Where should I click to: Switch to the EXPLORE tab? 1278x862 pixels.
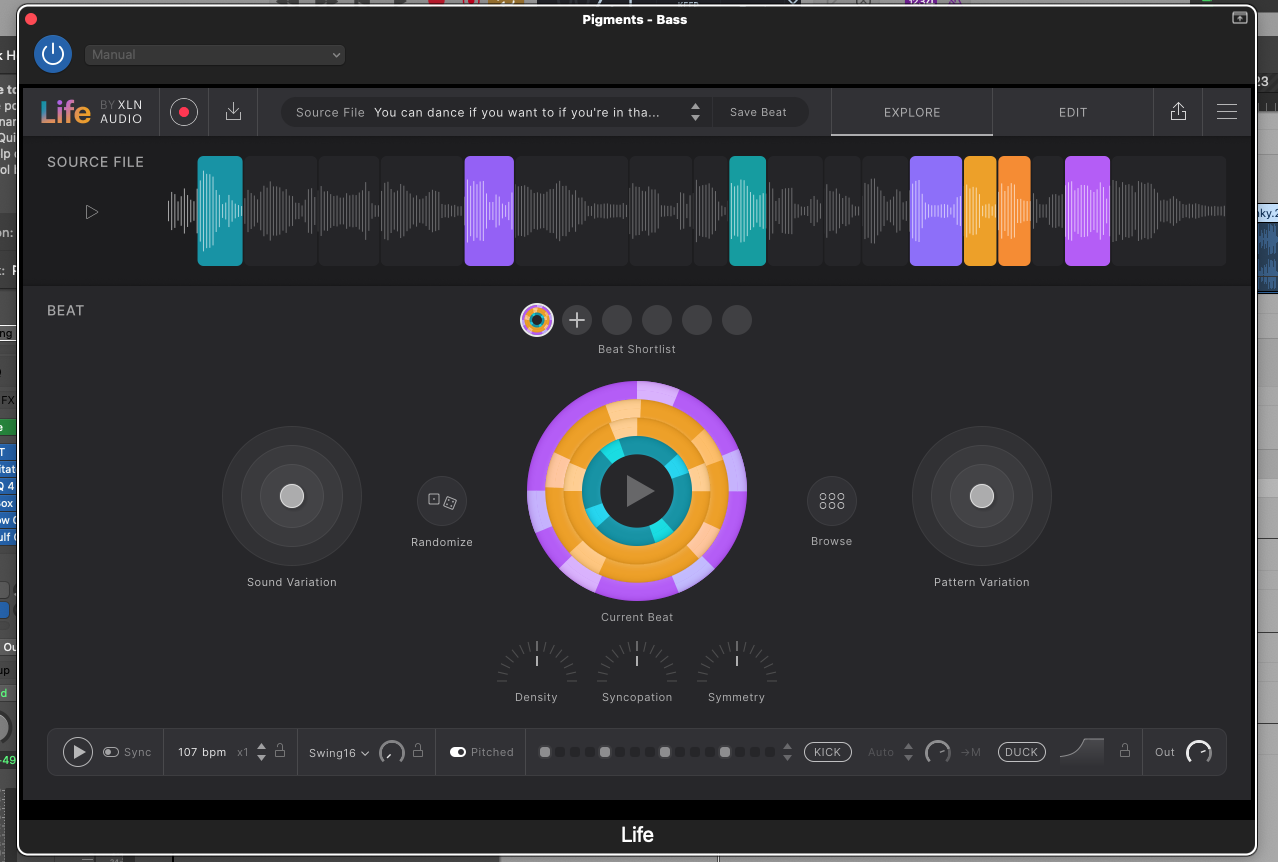[911, 112]
